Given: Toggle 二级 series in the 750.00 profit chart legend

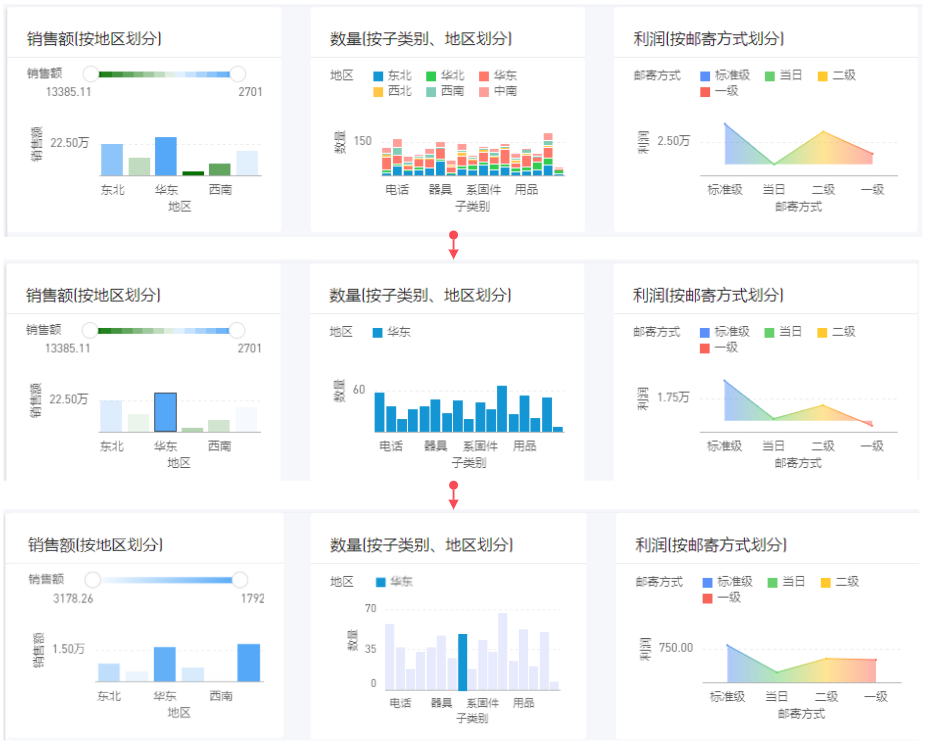Looking at the screenshot, I should point(825,582).
